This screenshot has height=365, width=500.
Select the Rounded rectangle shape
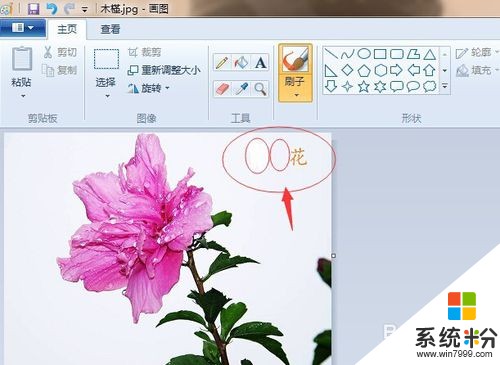396,54
